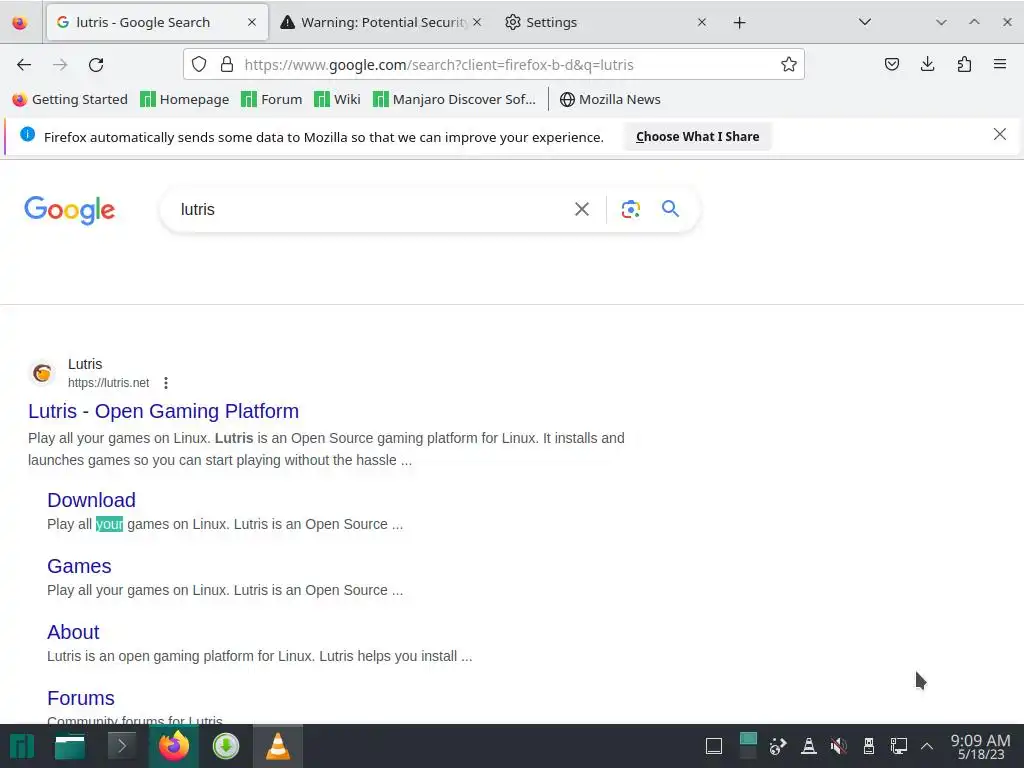Close the Settings tab
The width and height of the screenshot is (1024, 768).
click(701, 23)
